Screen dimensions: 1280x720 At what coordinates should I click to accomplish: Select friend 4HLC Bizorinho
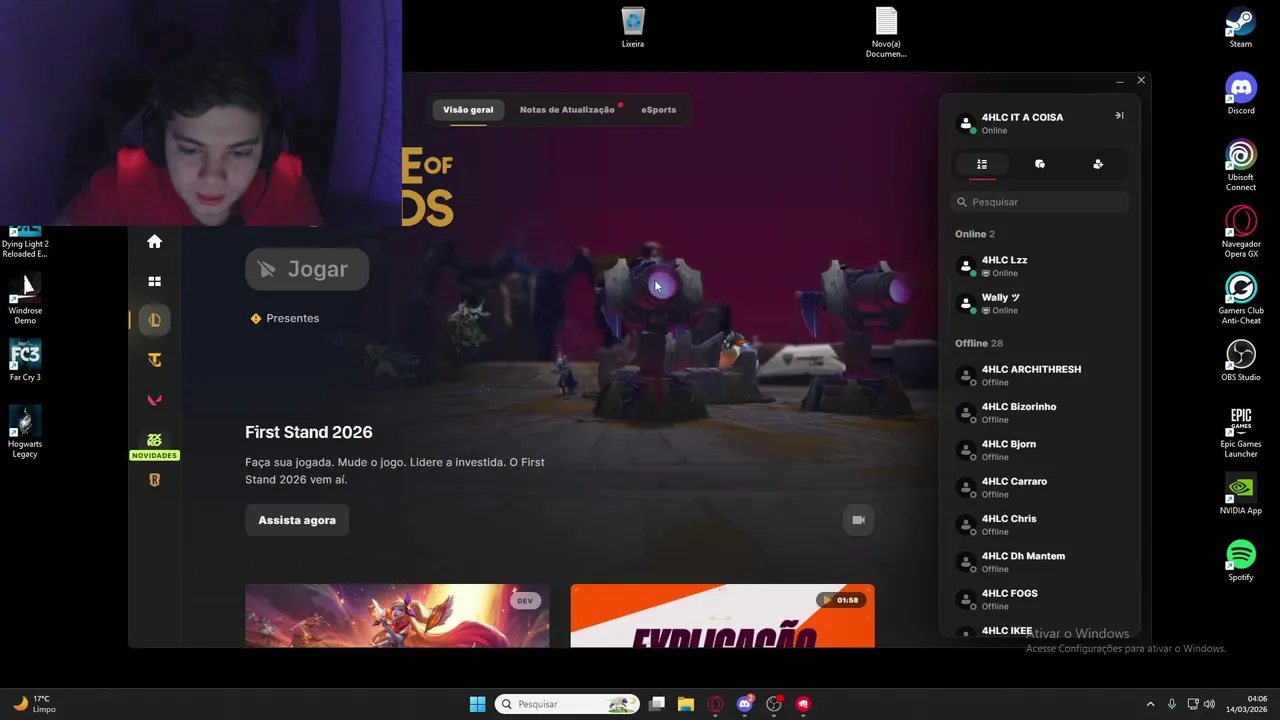(x=1040, y=413)
